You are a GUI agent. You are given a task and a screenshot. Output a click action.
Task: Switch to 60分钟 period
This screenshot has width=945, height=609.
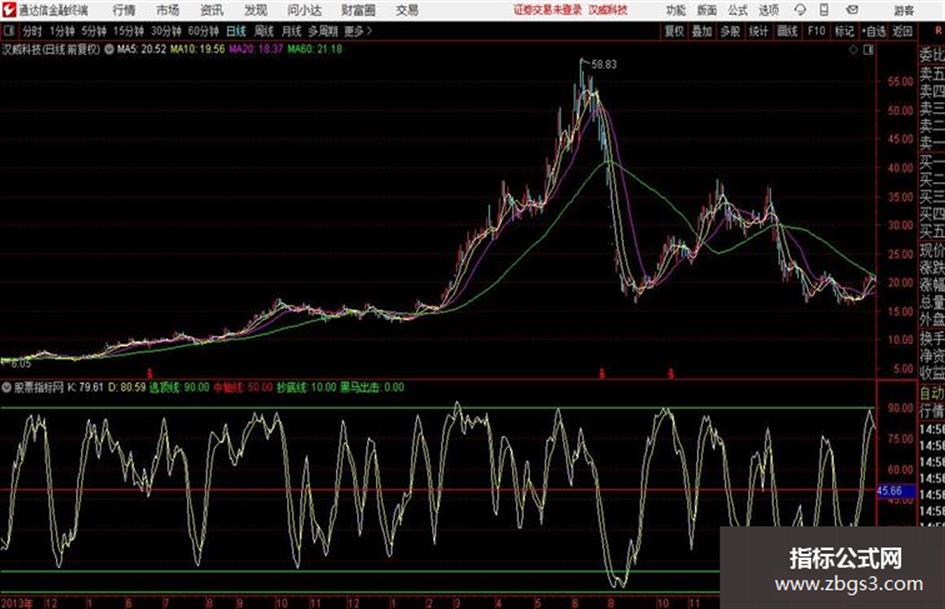click(x=204, y=31)
